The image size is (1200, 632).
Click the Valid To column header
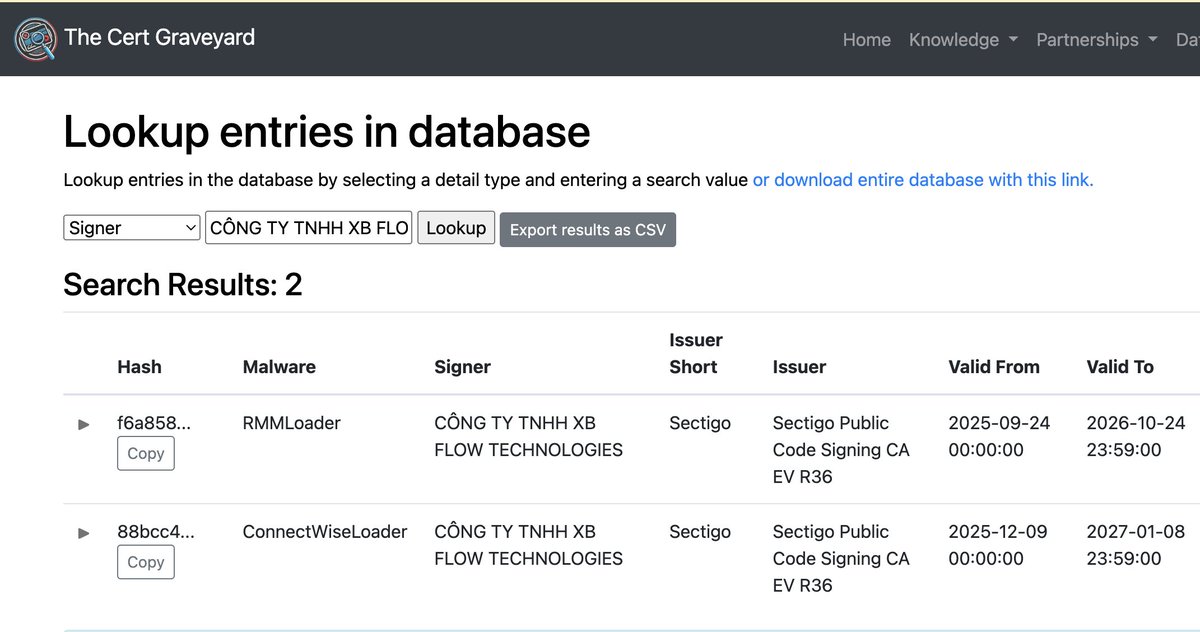(1120, 367)
